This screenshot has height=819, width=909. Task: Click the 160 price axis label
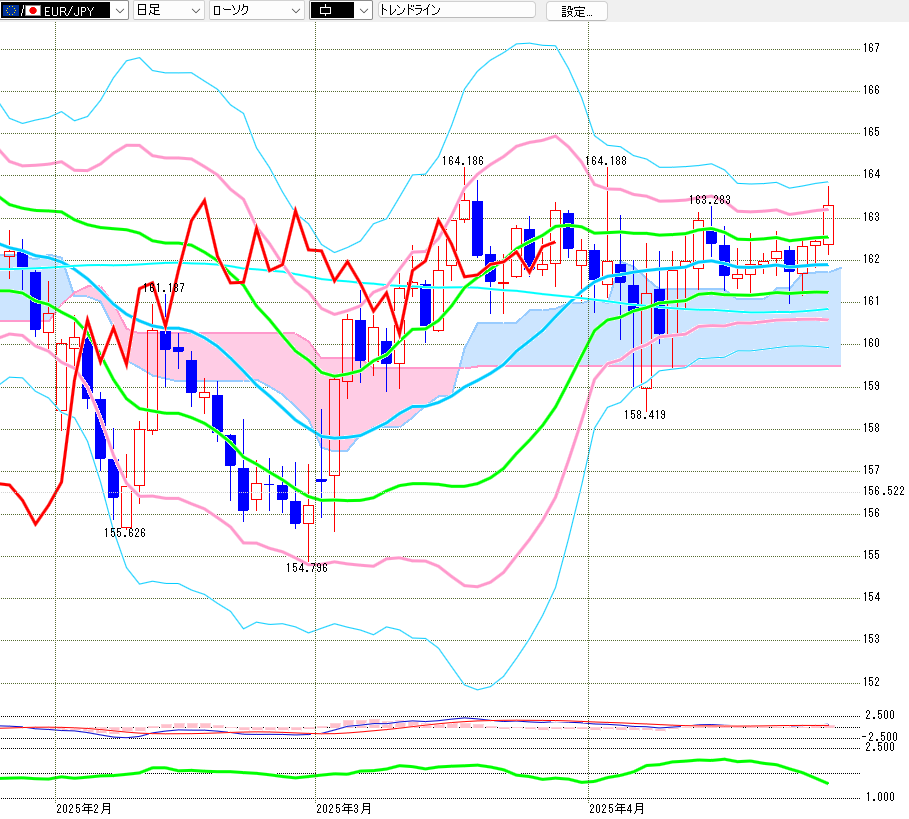click(871, 343)
